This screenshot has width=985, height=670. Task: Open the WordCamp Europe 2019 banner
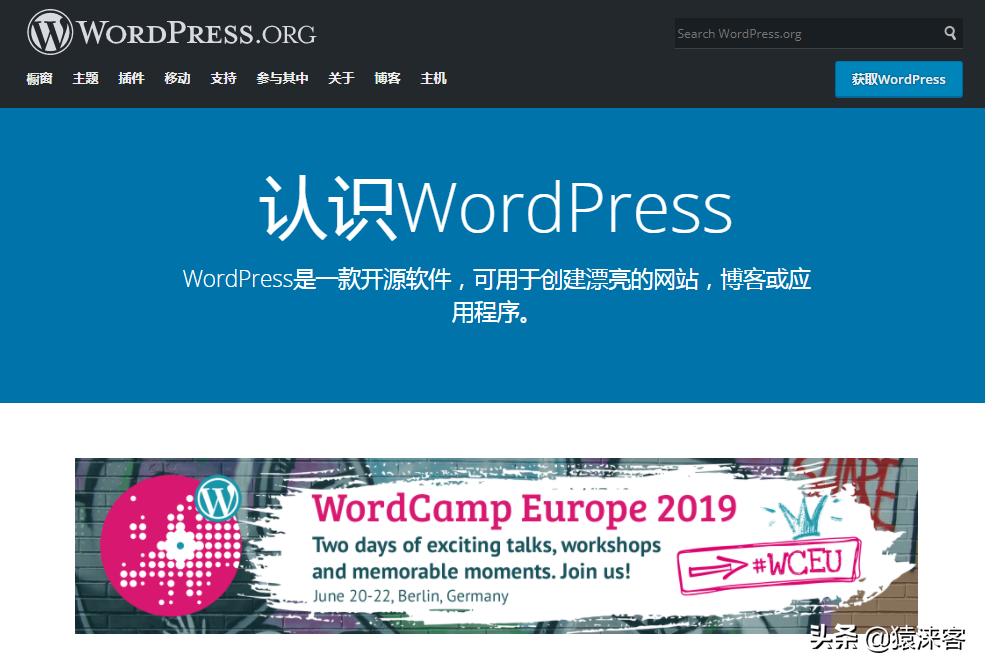click(496, 546)
